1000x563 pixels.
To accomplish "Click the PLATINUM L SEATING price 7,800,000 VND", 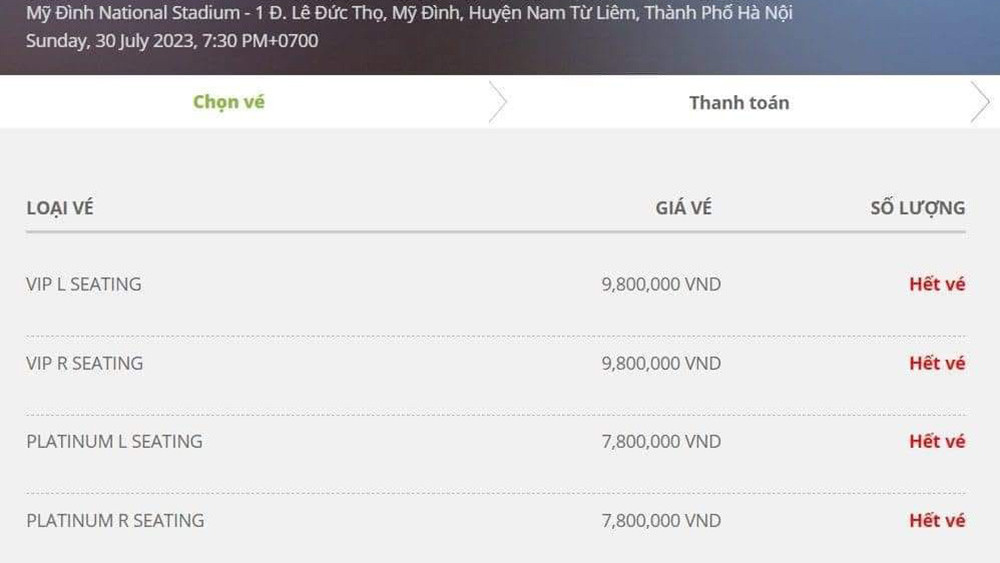I will point(661,441).
